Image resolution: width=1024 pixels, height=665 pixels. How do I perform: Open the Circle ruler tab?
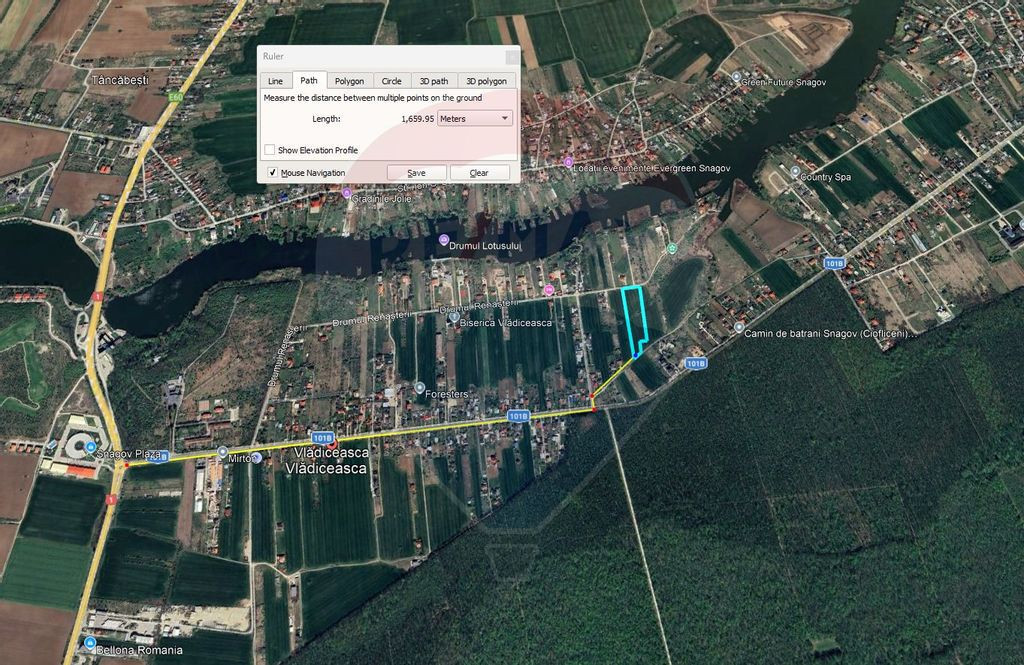coord(392,81)
